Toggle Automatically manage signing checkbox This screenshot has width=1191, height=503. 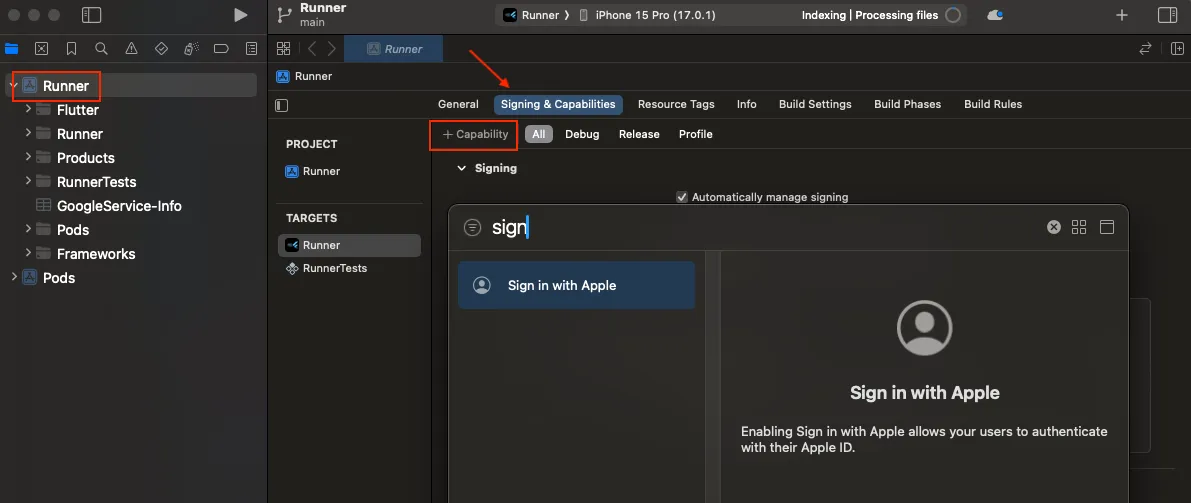tap(681, 197)
